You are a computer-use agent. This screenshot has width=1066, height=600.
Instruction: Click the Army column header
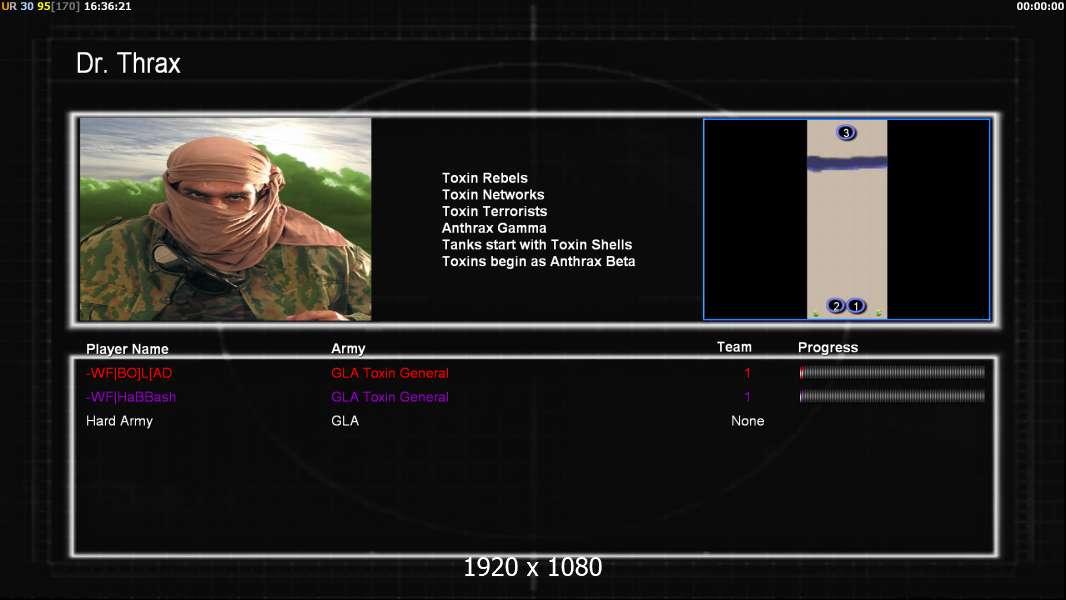(x=348, y=349)
